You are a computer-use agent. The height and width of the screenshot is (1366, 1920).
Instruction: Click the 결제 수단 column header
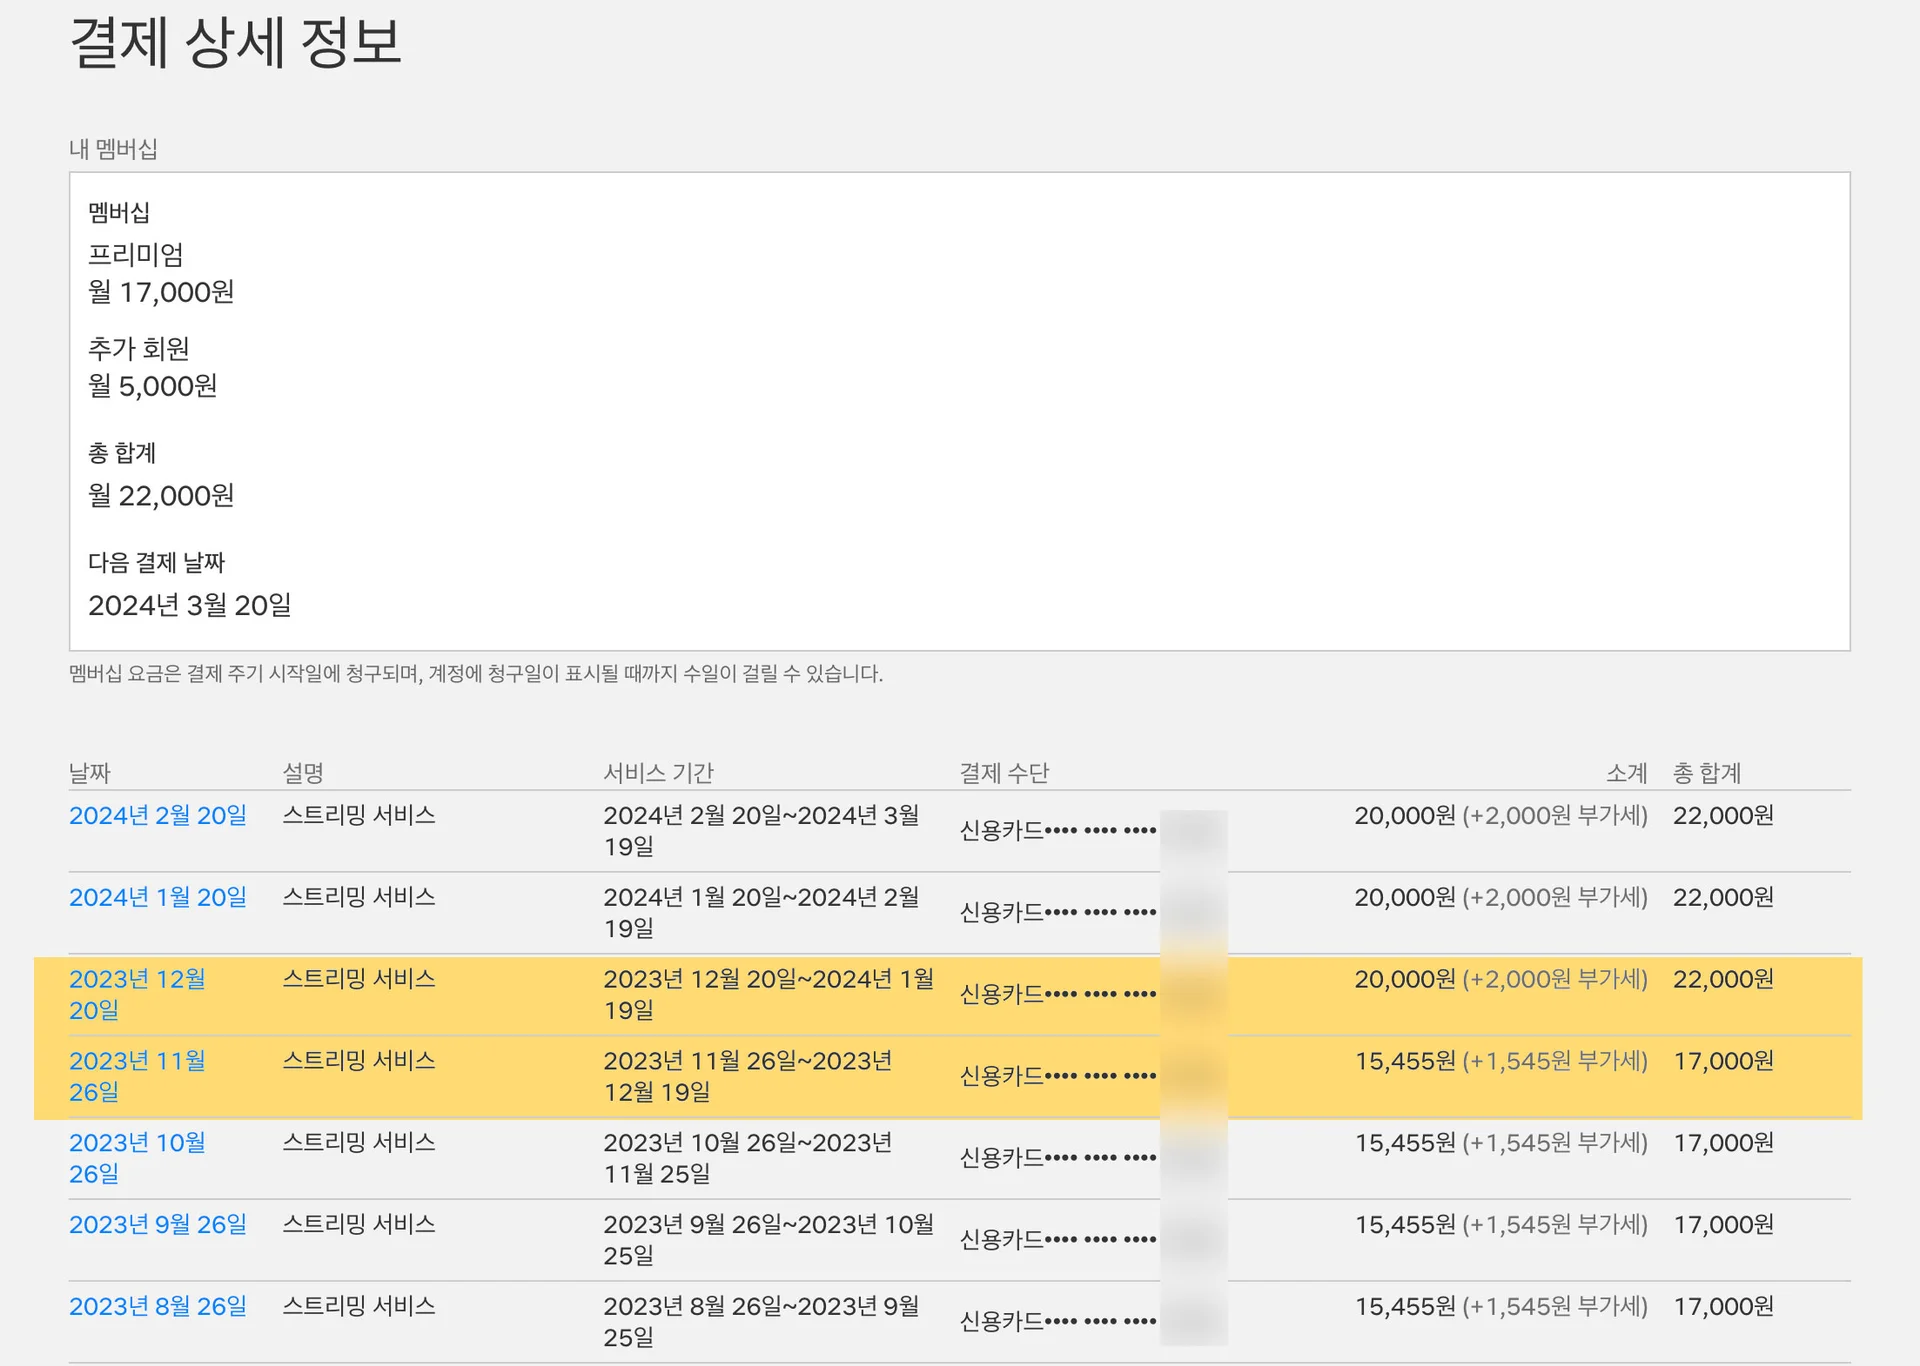pyautogui.click(x=1007, y=772)
